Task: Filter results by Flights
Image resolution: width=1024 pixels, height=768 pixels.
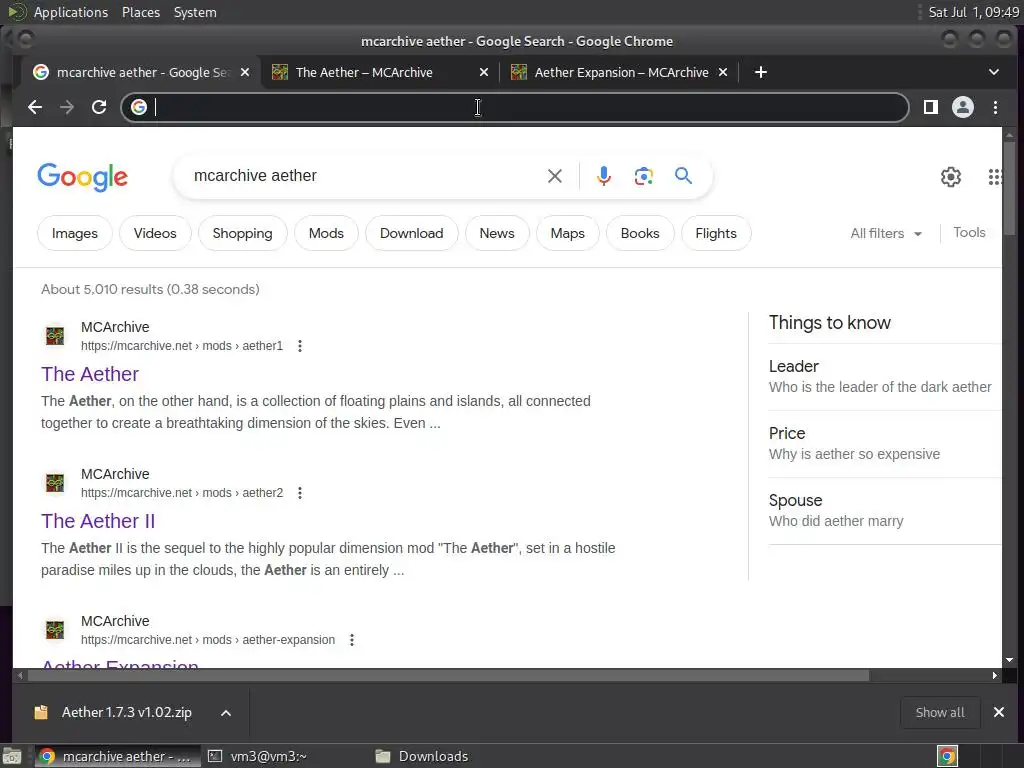Action: tap(716, 233)
